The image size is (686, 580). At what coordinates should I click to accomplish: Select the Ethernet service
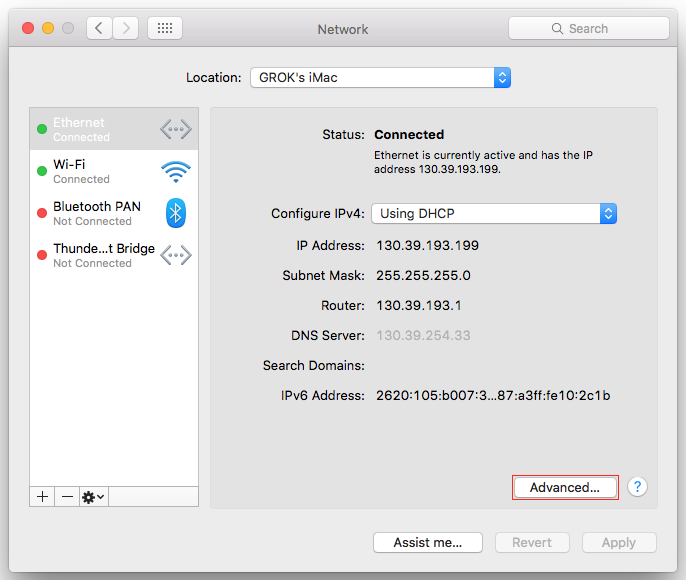point(114,129)
